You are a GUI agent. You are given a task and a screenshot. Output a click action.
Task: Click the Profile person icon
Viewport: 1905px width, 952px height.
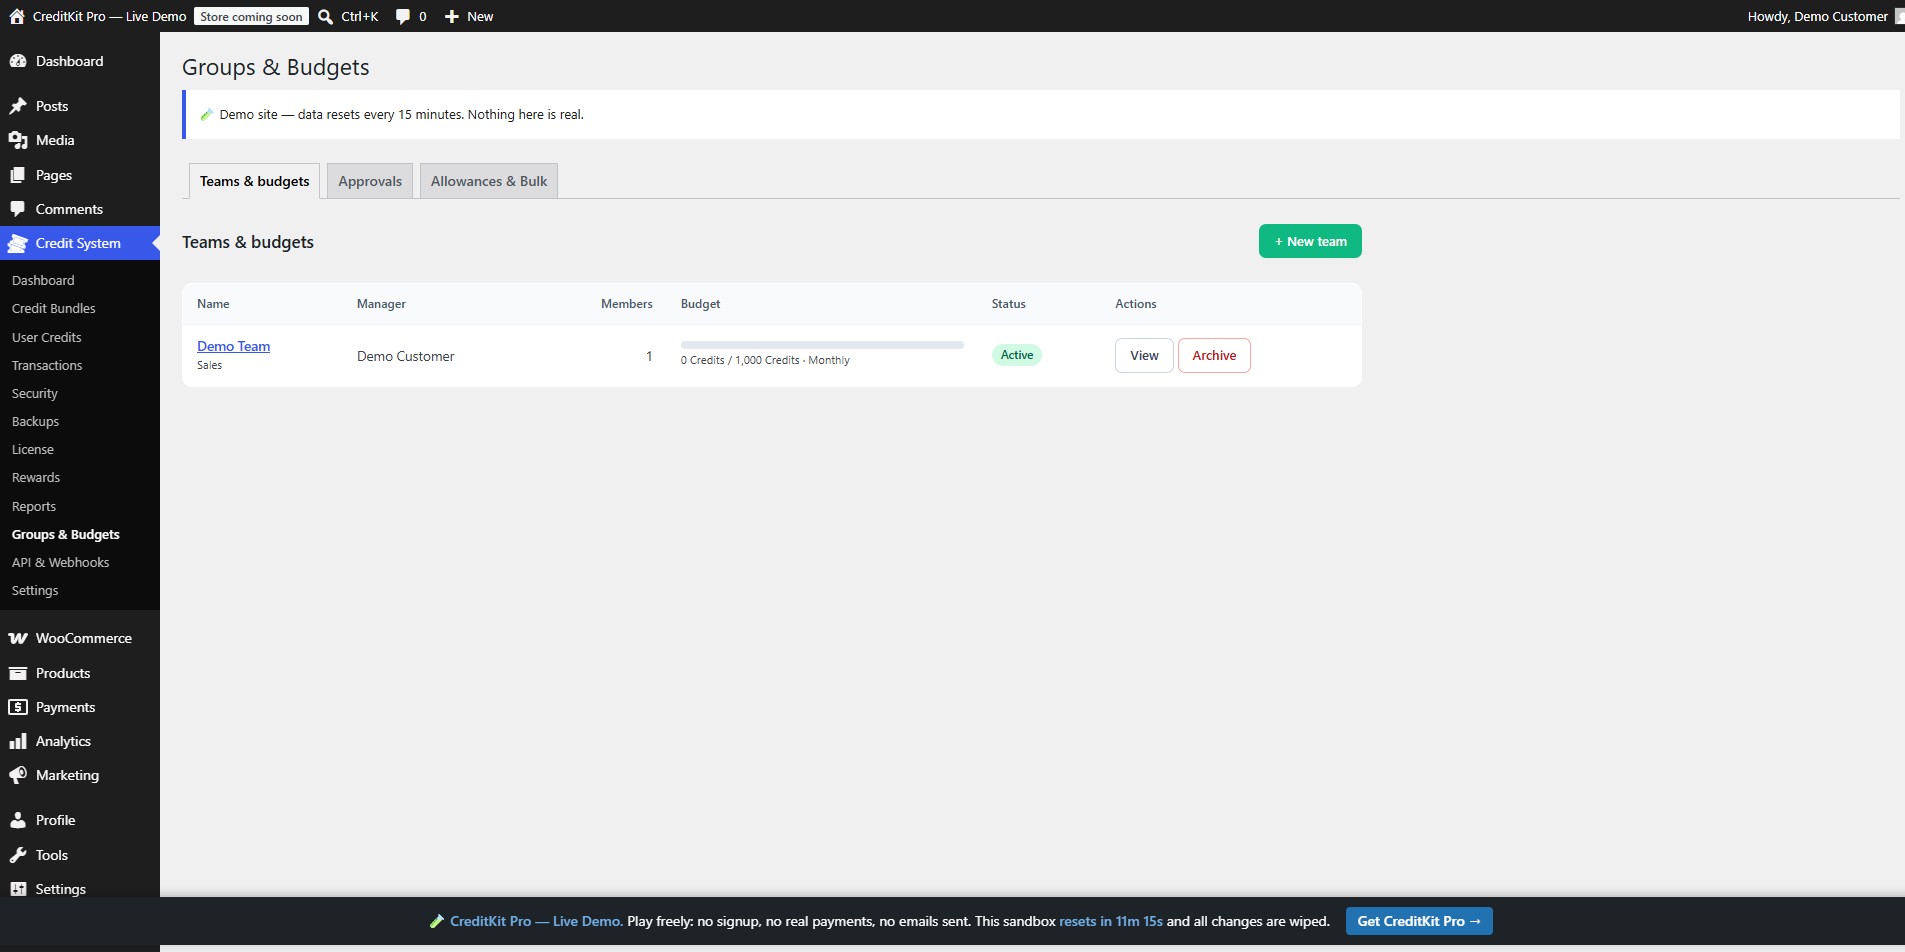click(x=18, y=820)
